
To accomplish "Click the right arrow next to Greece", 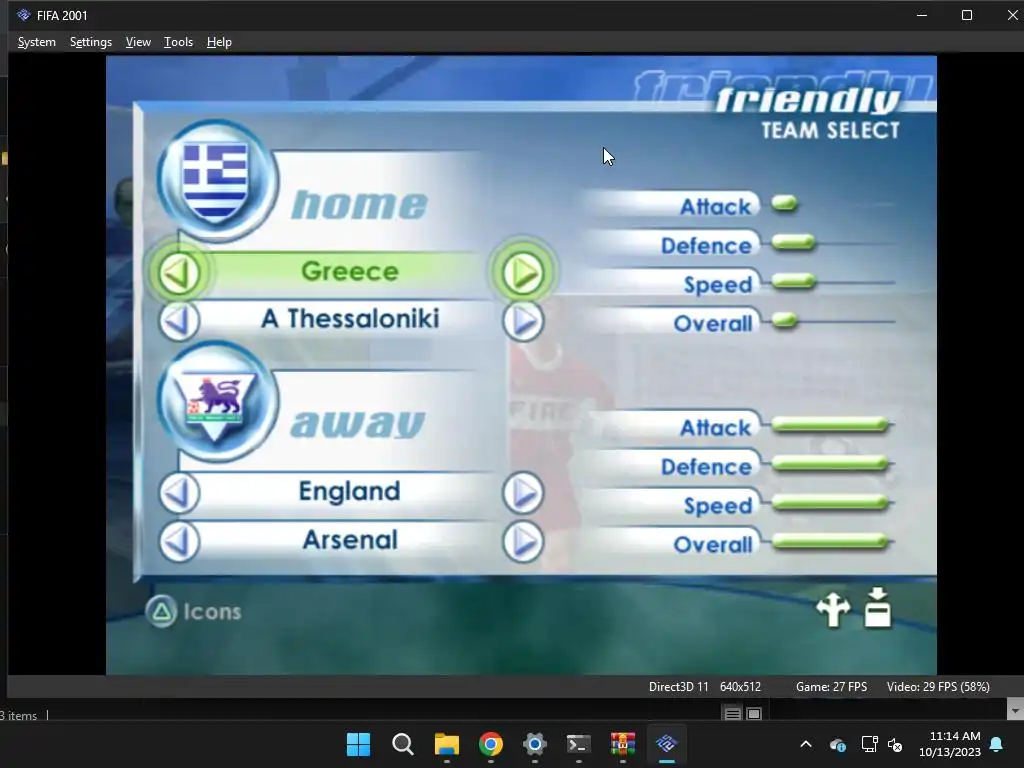I will pos(523,272).
